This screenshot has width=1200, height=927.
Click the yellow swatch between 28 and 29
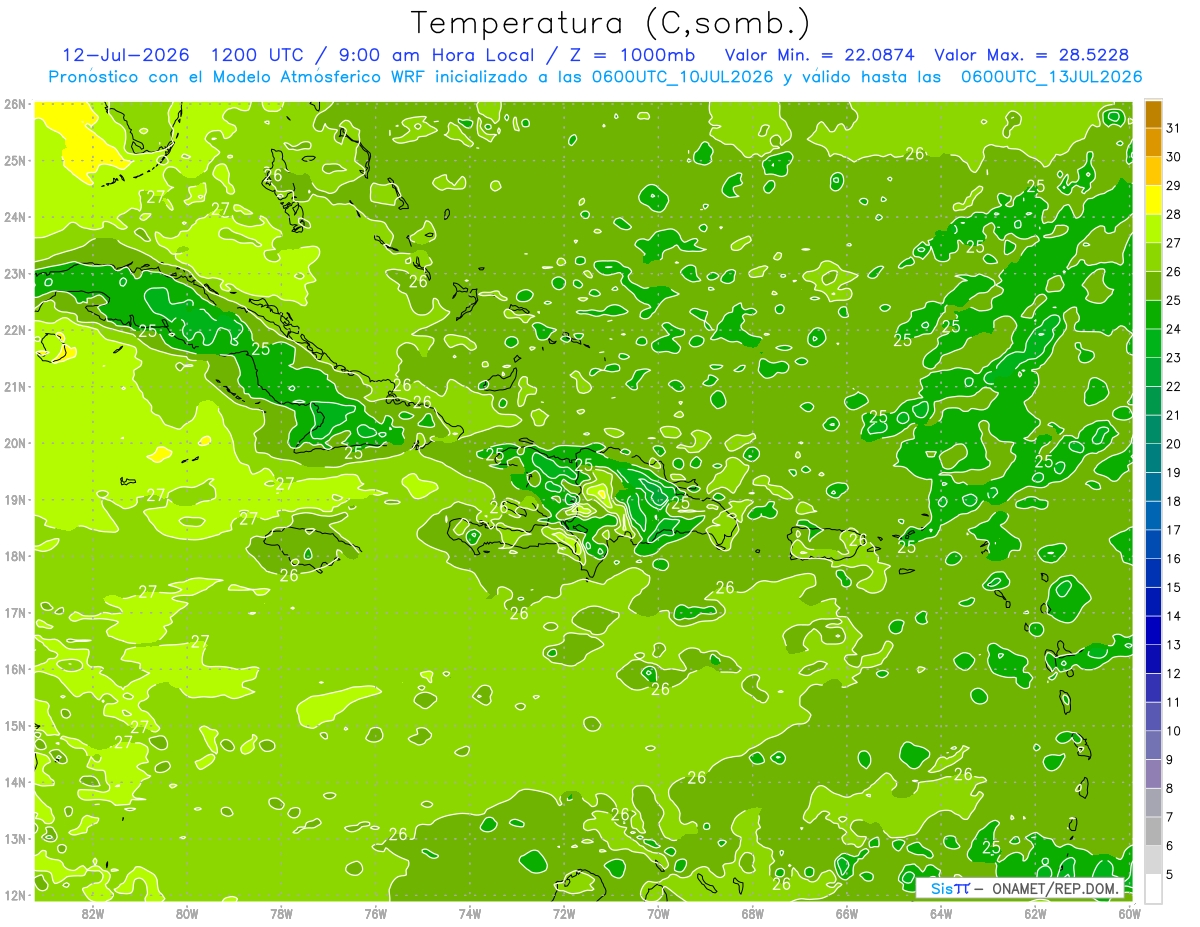pyautogui.click(x=1153, y=200)
